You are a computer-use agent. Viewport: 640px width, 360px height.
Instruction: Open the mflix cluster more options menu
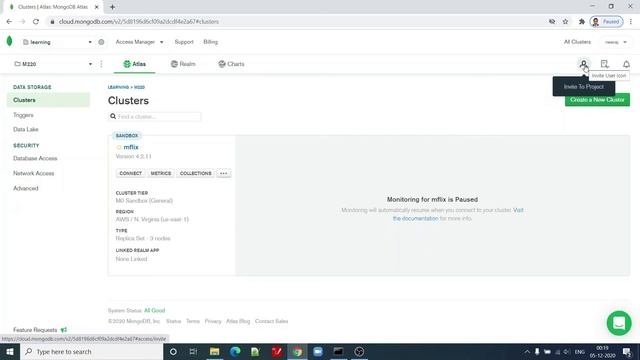(x=224, y=173)
